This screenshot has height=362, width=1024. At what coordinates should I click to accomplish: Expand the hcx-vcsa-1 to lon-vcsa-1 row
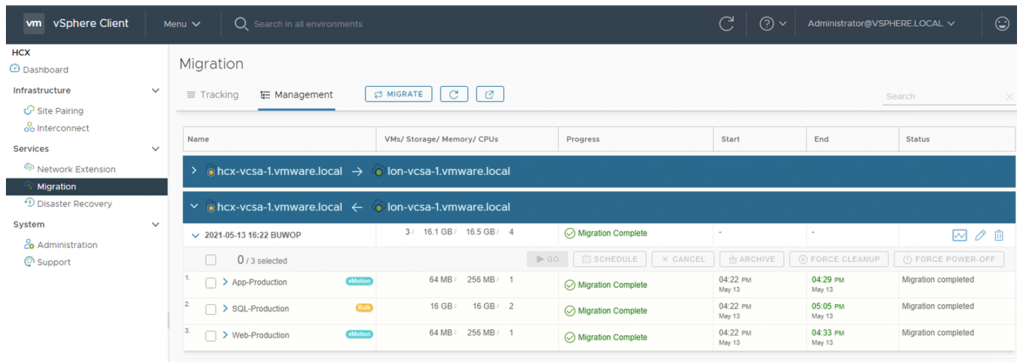point(193,171)
